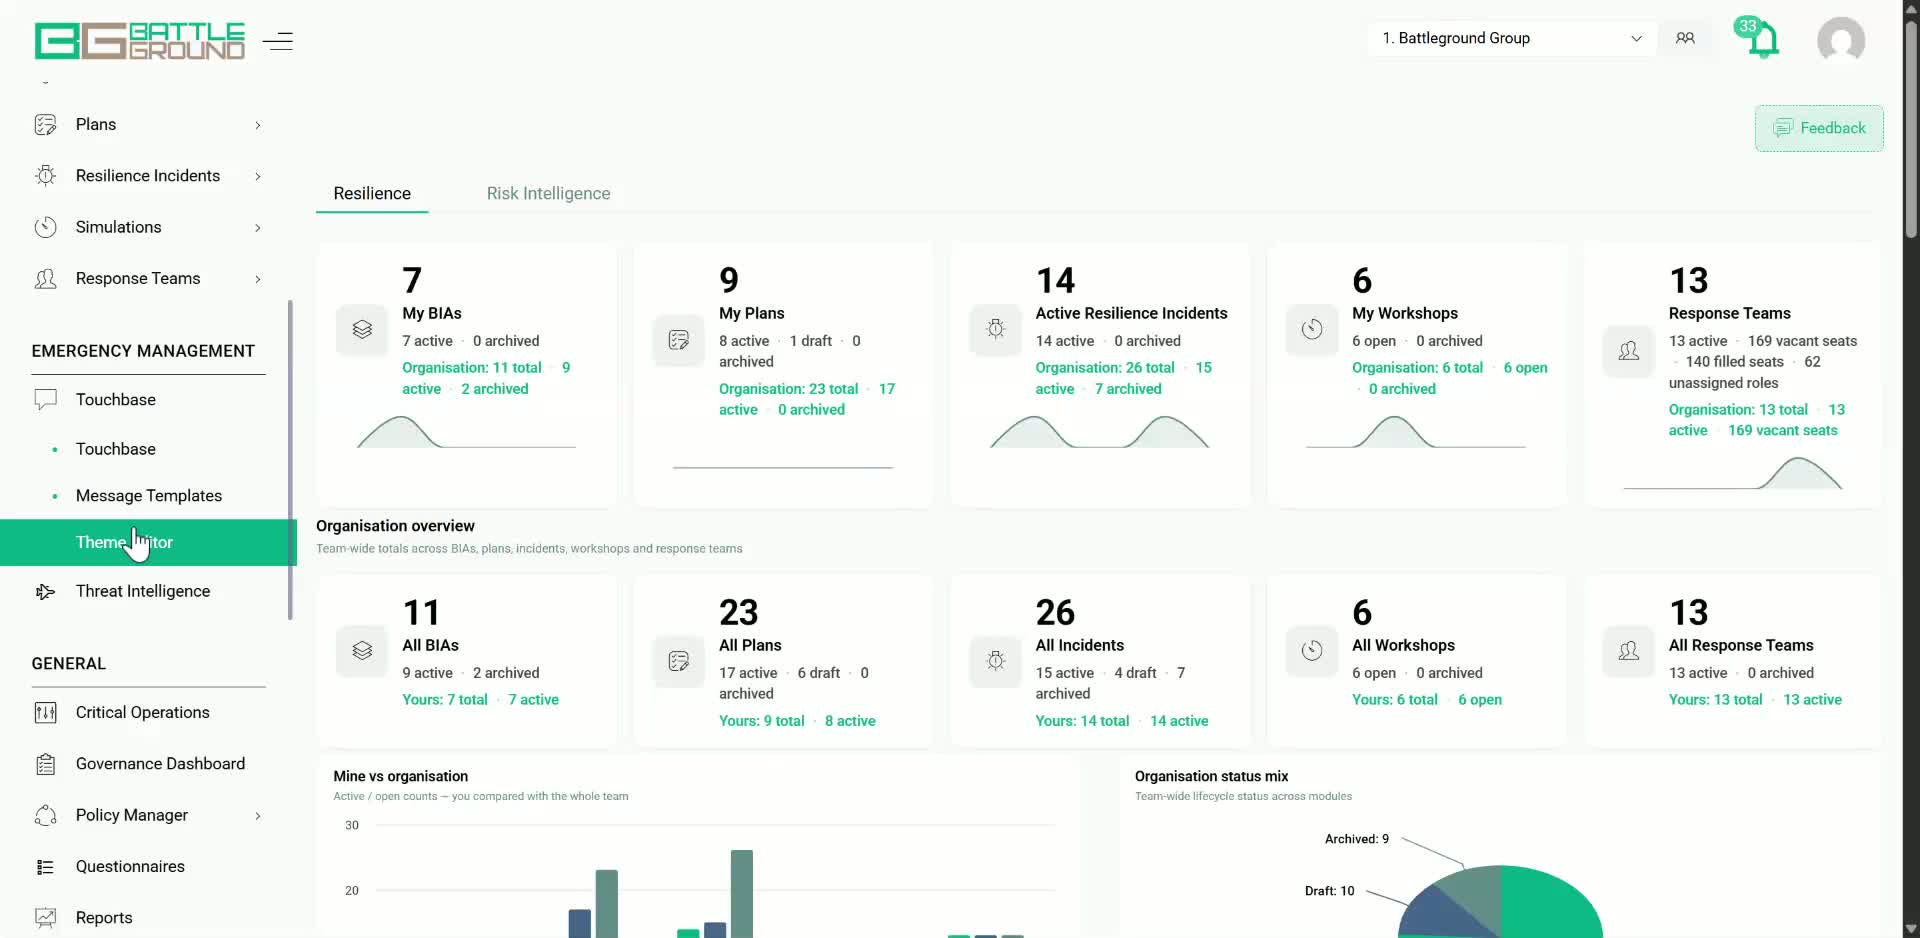The image size is (1920, 938).
Task: Open Threat Intelligence from the sidebar
Action: click(x=143, y=591)
